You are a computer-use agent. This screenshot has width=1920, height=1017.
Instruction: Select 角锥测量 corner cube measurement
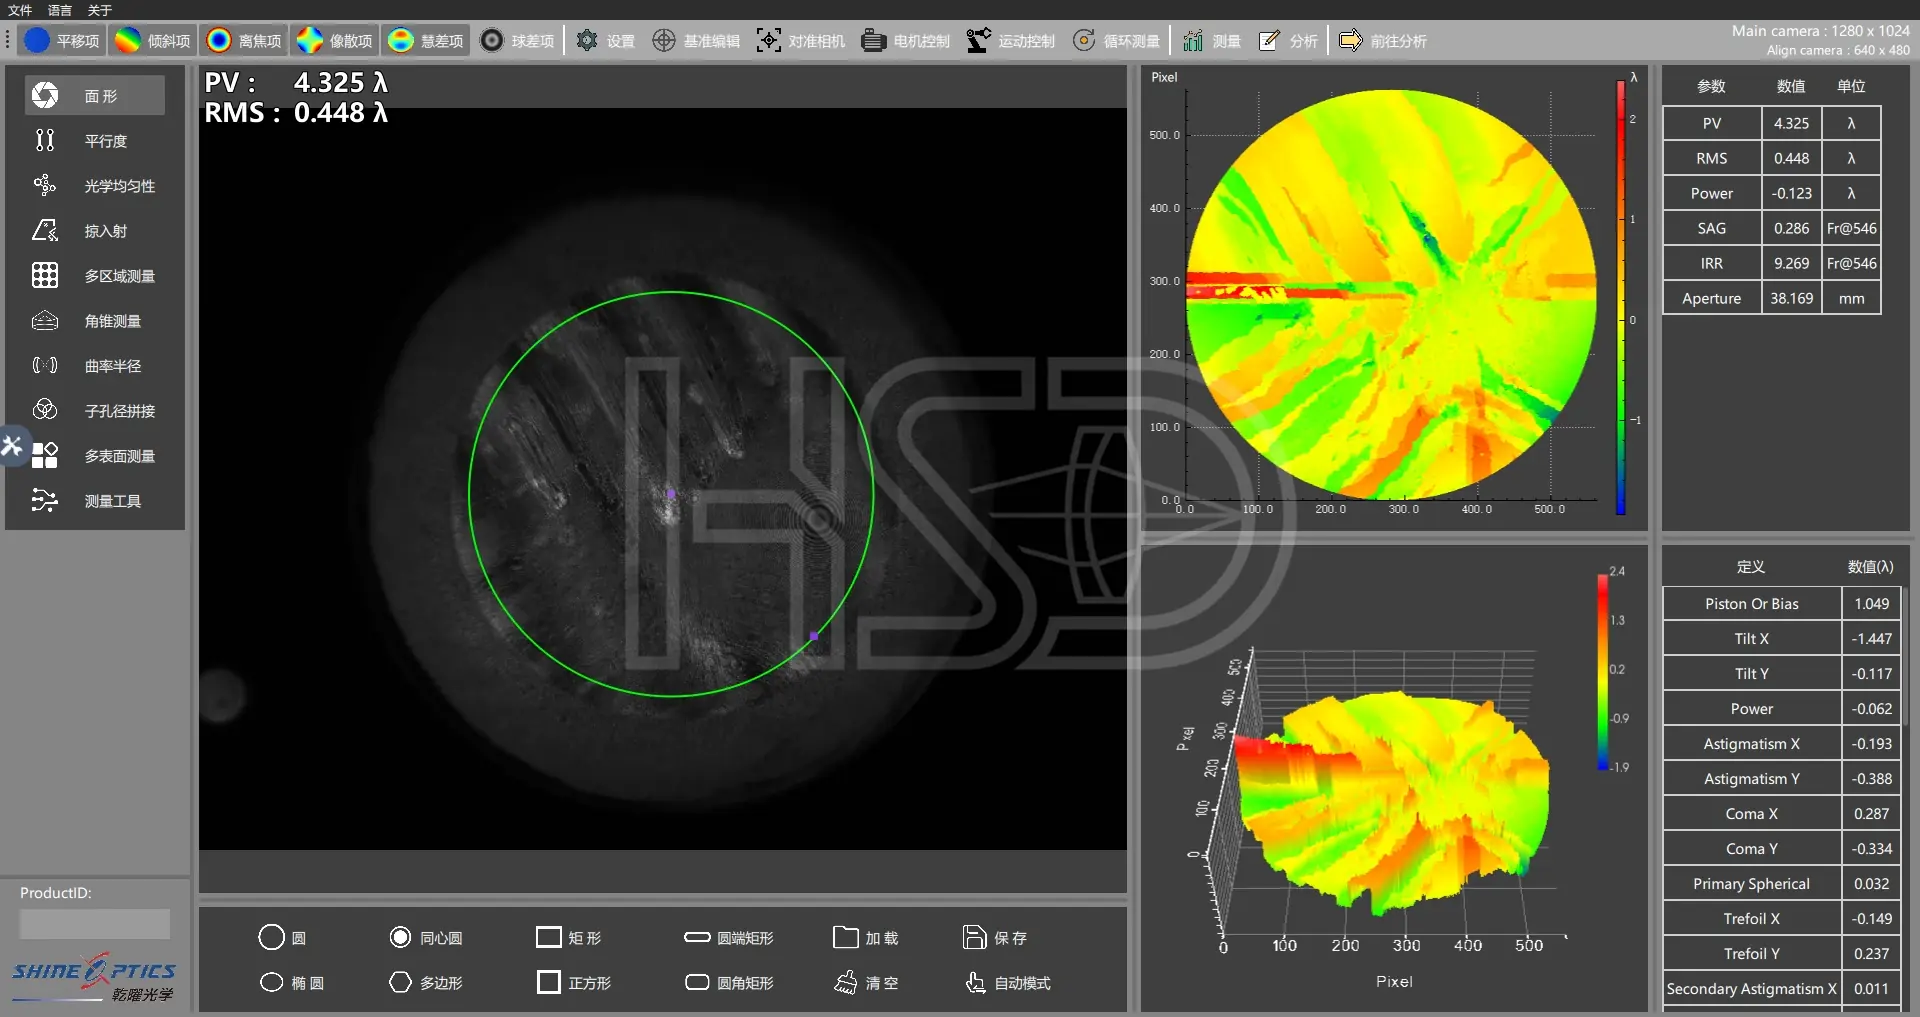(95, 321)
